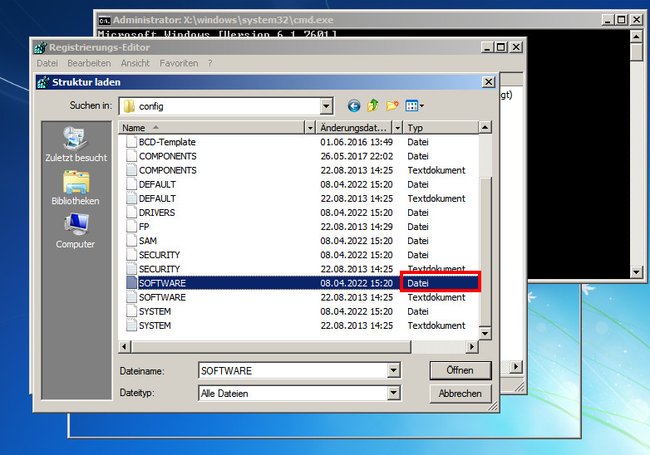This screenshot has width=650, height=455.
Task: Close the Struktur laden dialog
Action: click(489, 82)
